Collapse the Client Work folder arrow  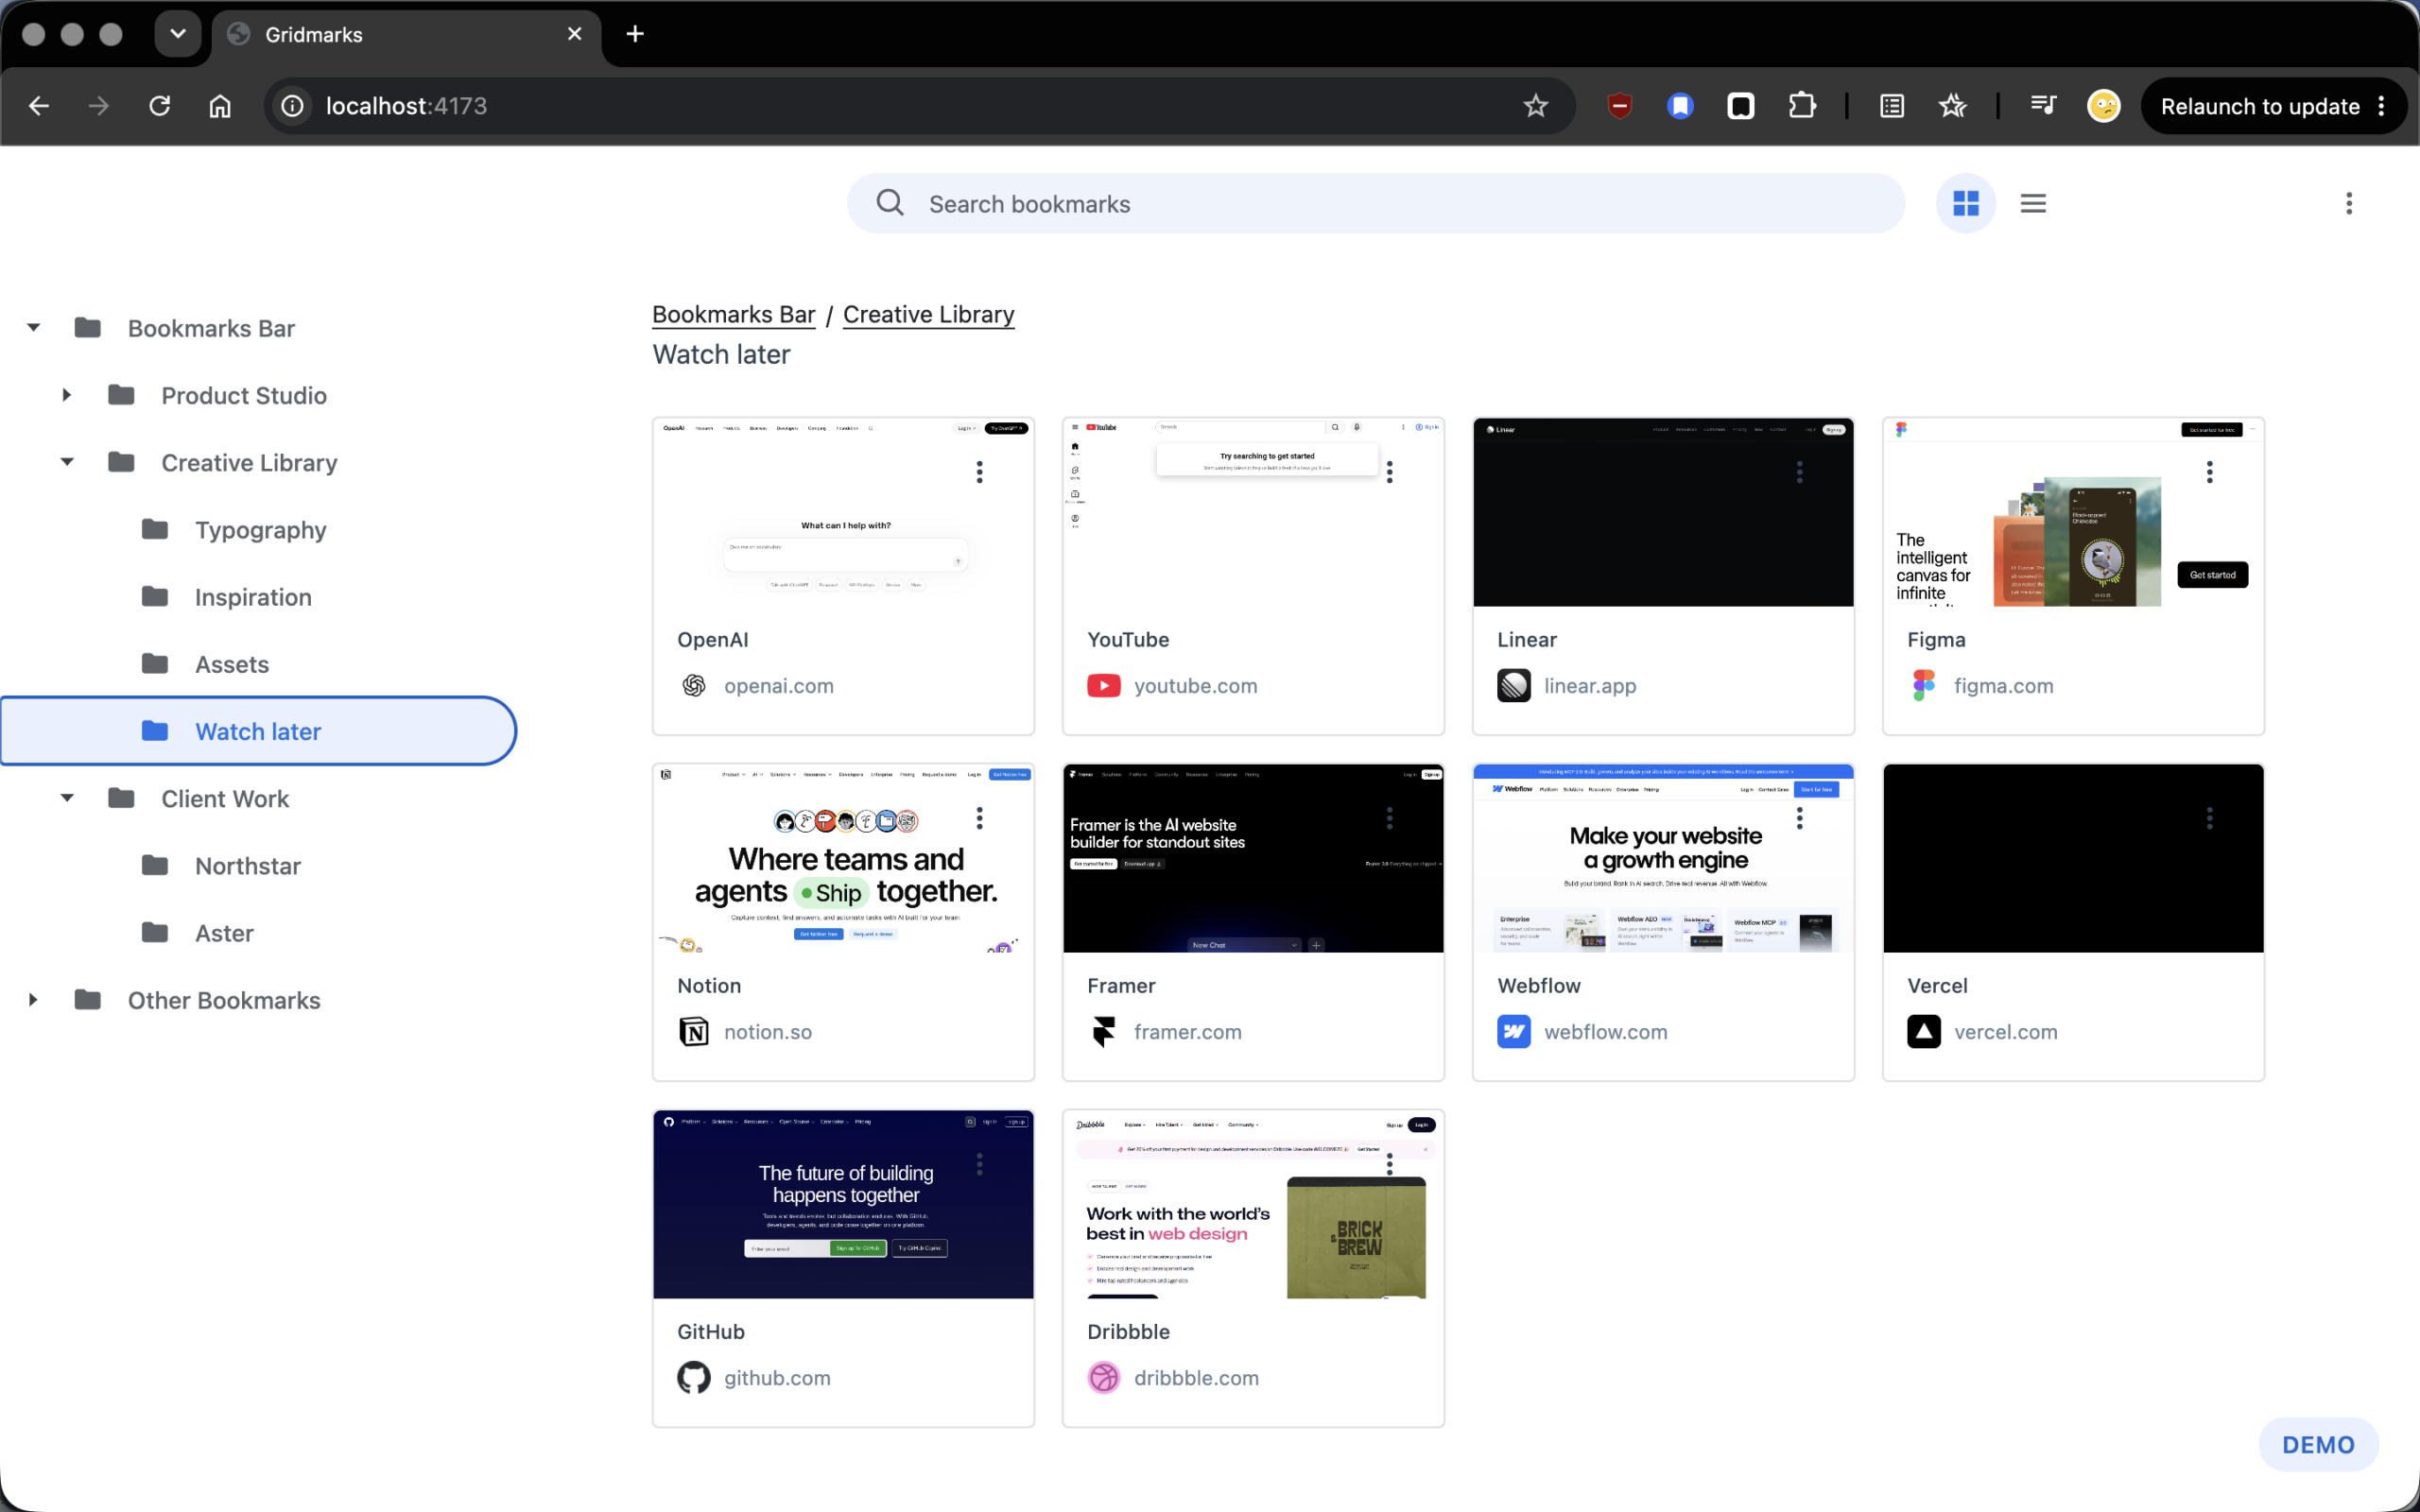point(67,798)
